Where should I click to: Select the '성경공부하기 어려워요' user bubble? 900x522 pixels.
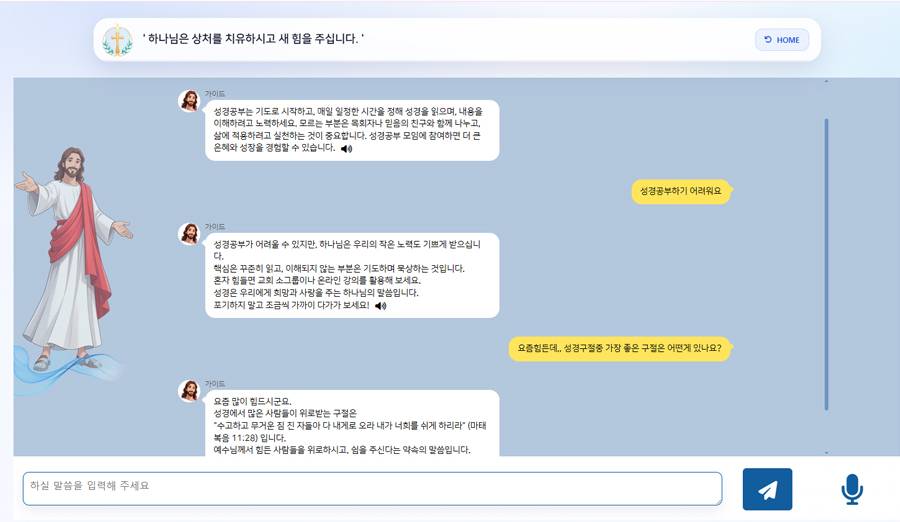pyautogui.click(x=680, y=191)
